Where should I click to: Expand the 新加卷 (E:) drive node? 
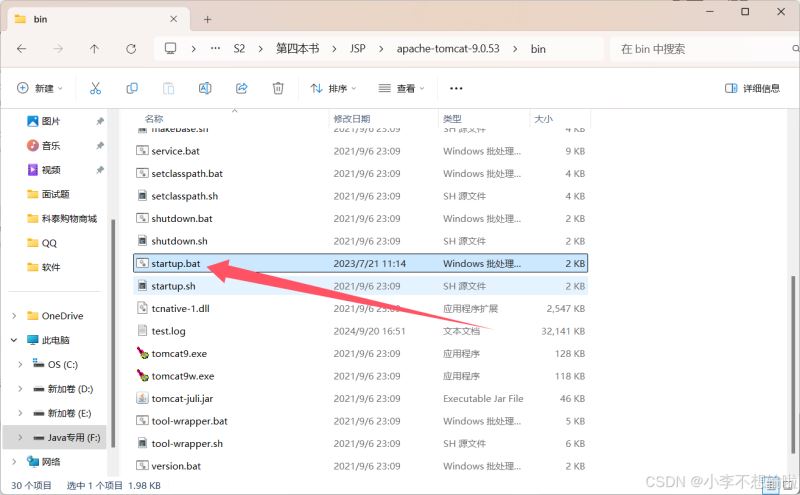pos(20,413)
